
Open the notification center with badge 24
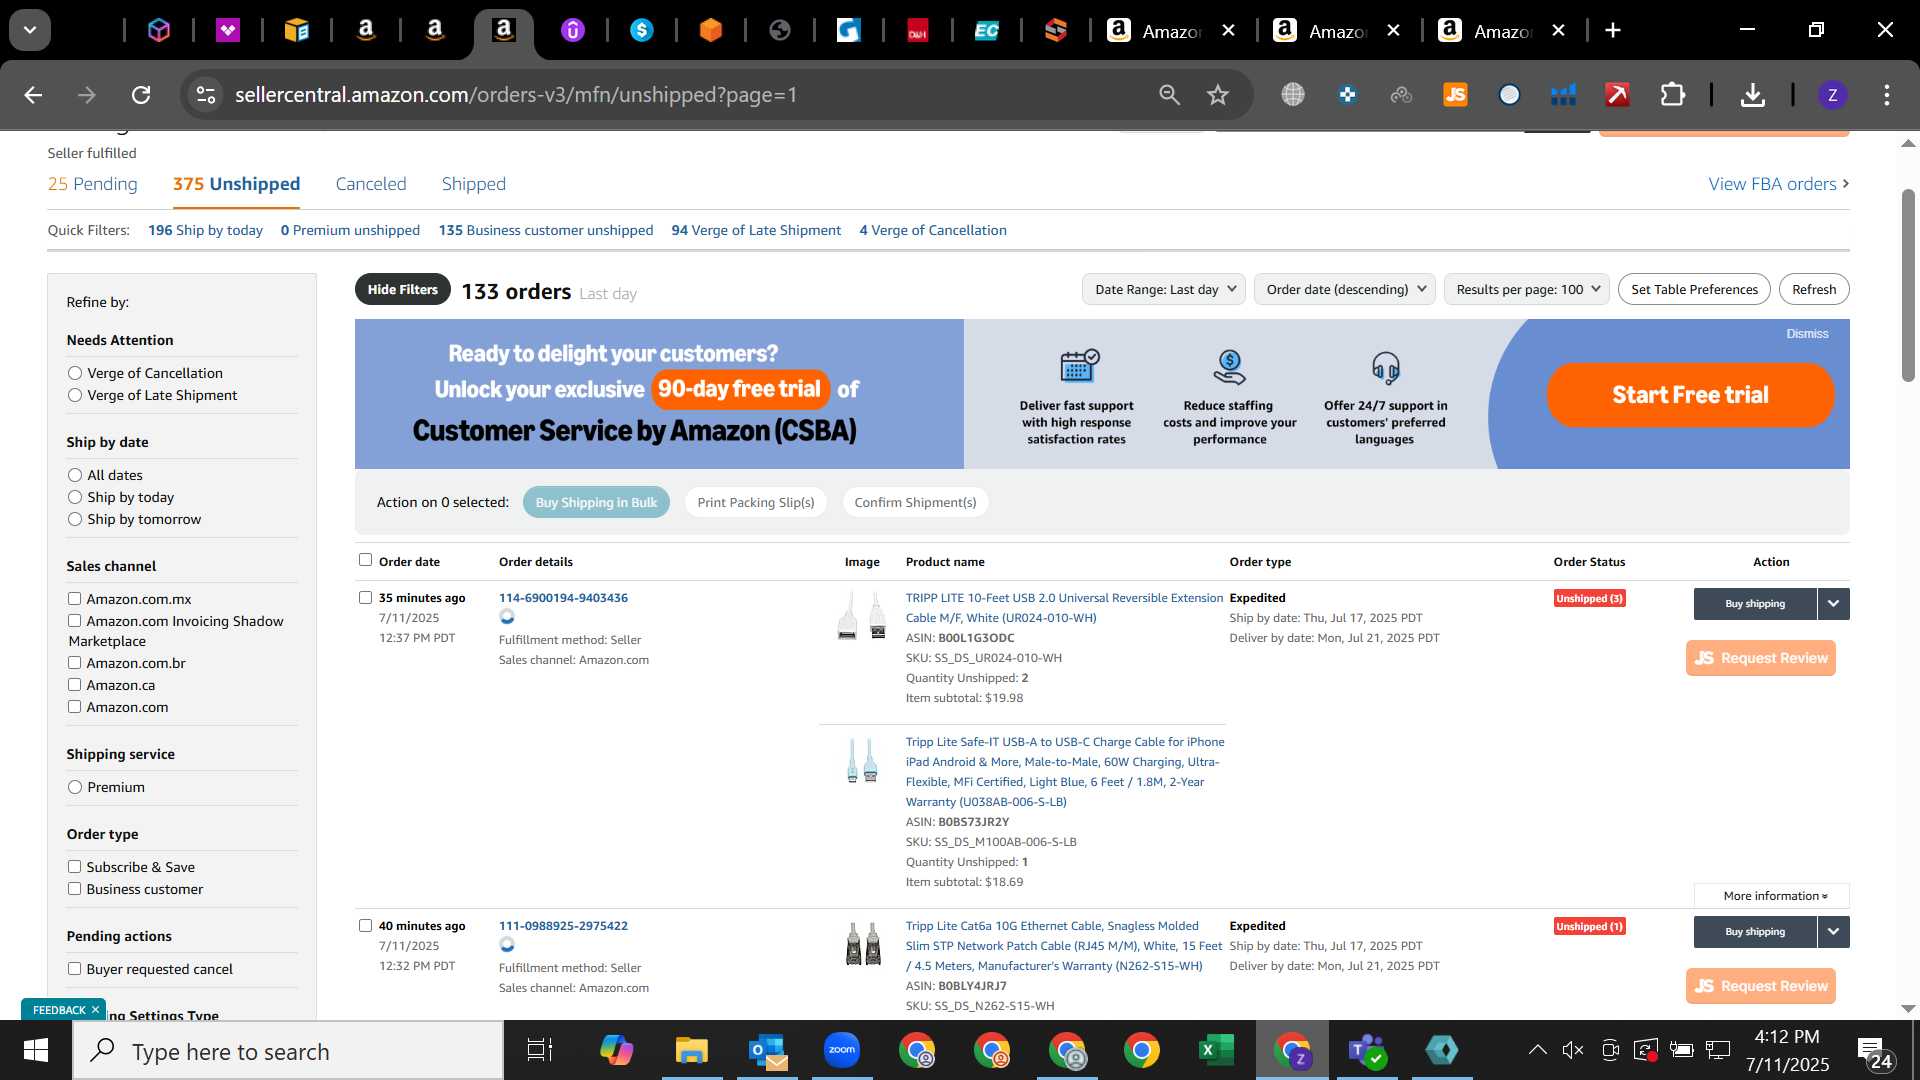(x=1873, y=1052)
